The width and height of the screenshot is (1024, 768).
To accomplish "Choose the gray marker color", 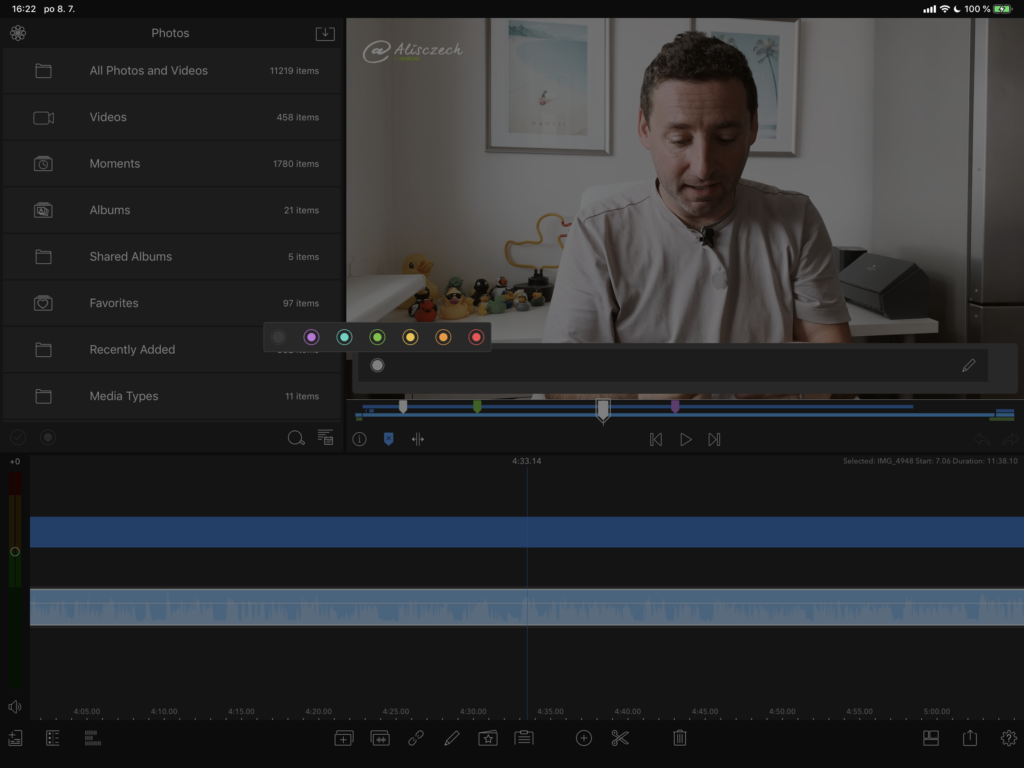I will point(278,337).
